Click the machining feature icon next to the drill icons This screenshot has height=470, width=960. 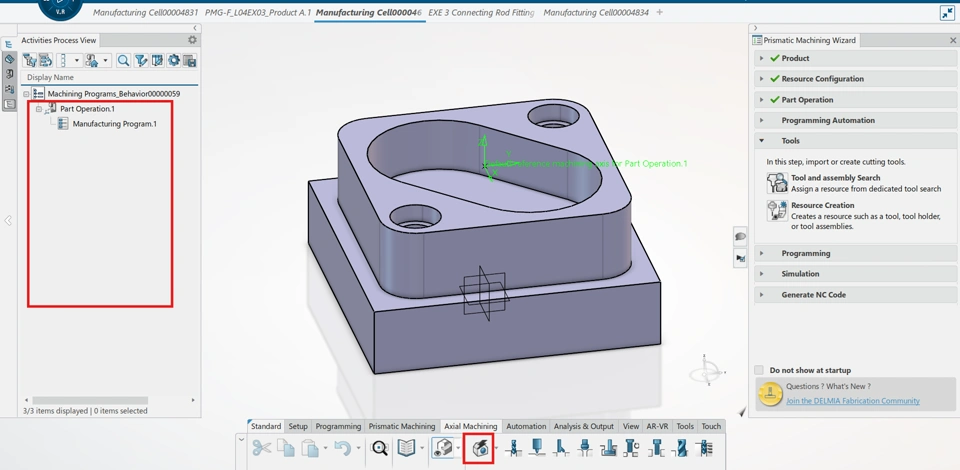(x=479, y=448)
